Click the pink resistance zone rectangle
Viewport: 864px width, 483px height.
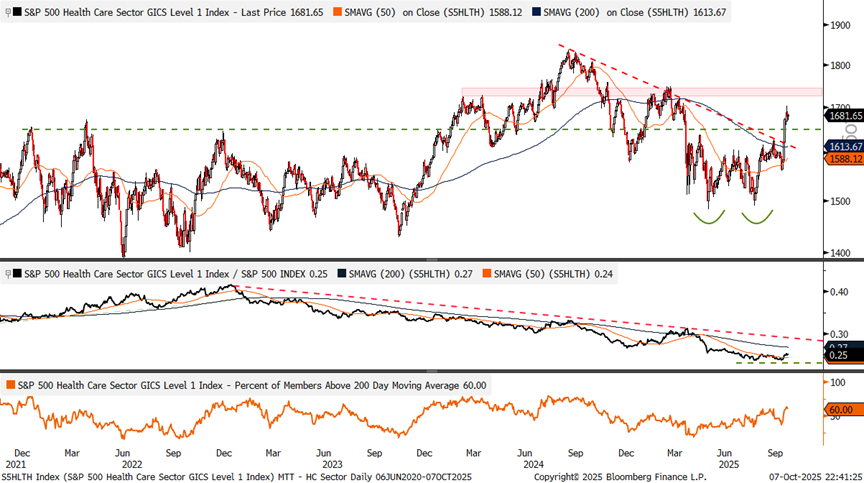pyautogui.click(x=641, y=92)
